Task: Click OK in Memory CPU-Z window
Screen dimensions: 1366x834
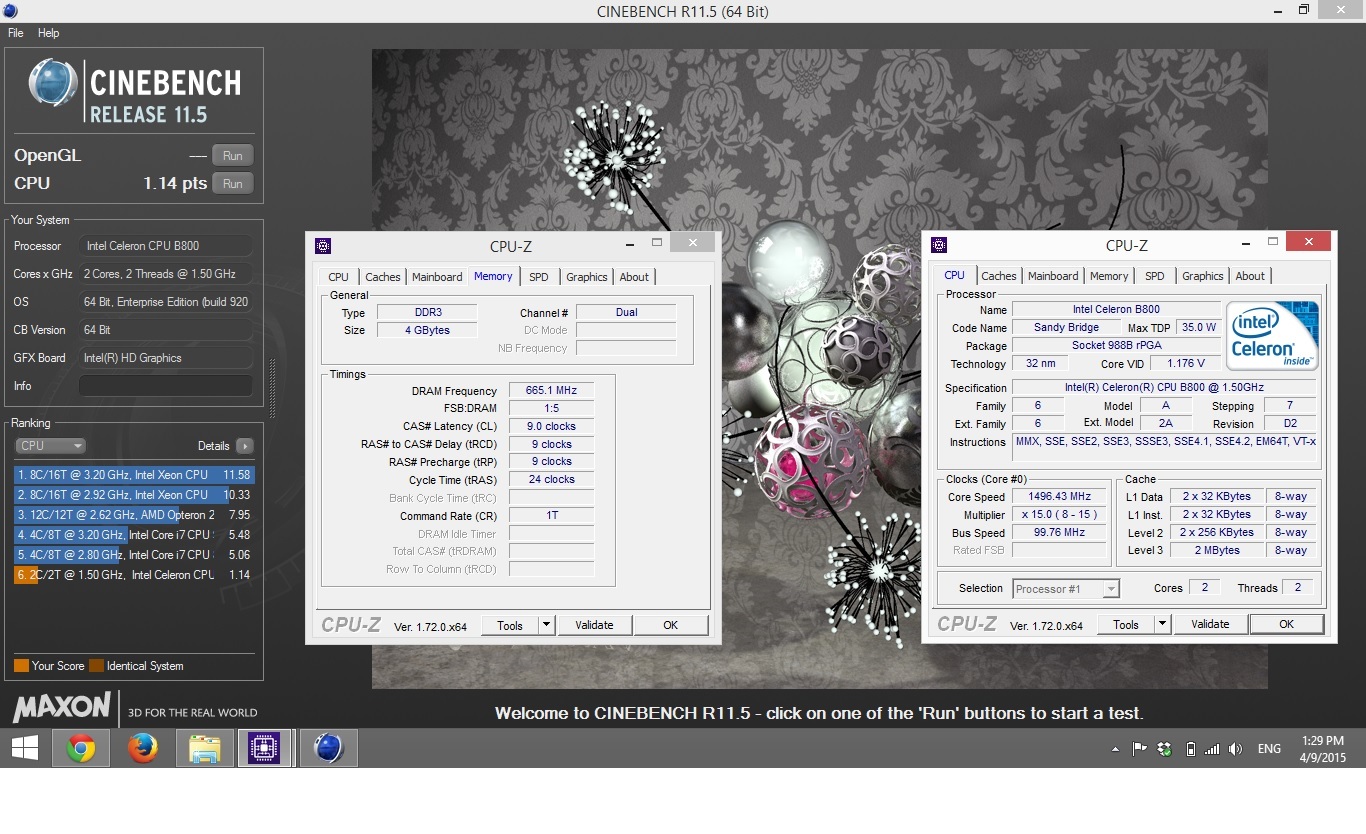Action: tap(670, 625)
